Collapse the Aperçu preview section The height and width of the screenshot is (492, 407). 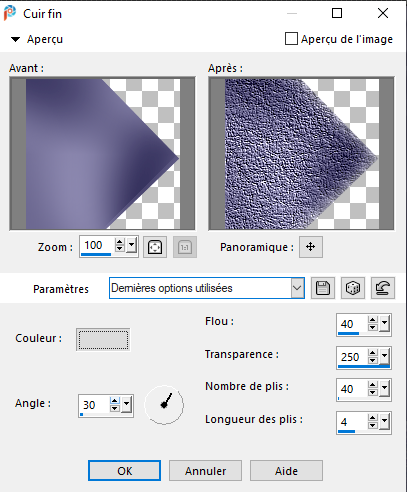click(x=15, y=39)
